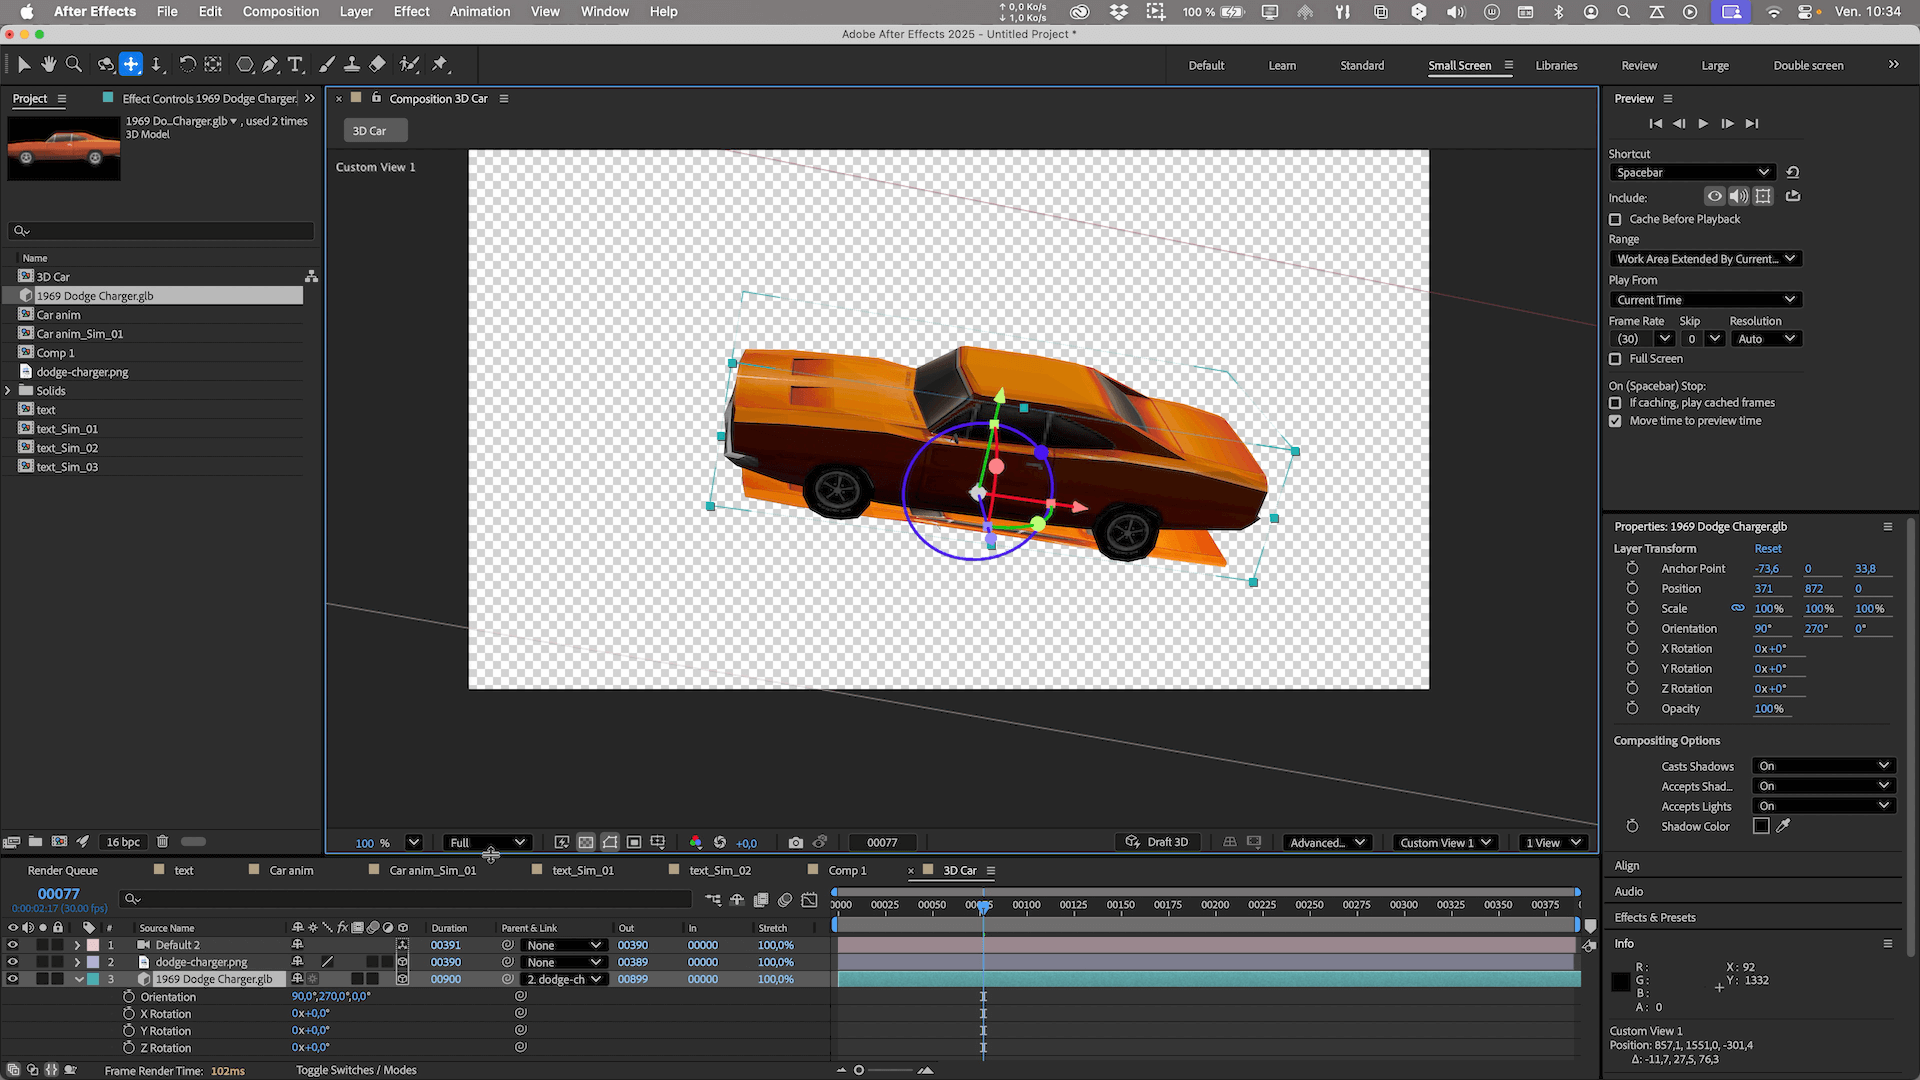This screenshot has height=1080, width=1920.
Task: Expand the Solids folder
Action: (8, 391)
